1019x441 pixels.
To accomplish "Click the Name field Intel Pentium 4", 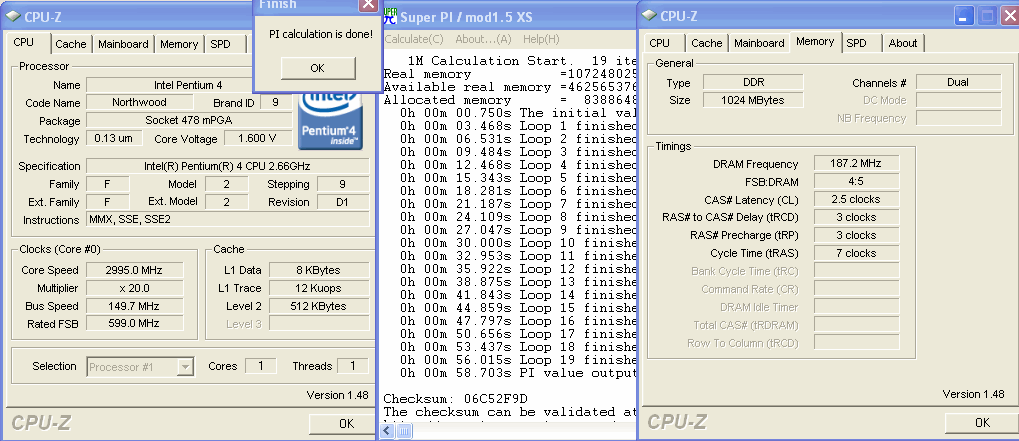I will (188, 85).
